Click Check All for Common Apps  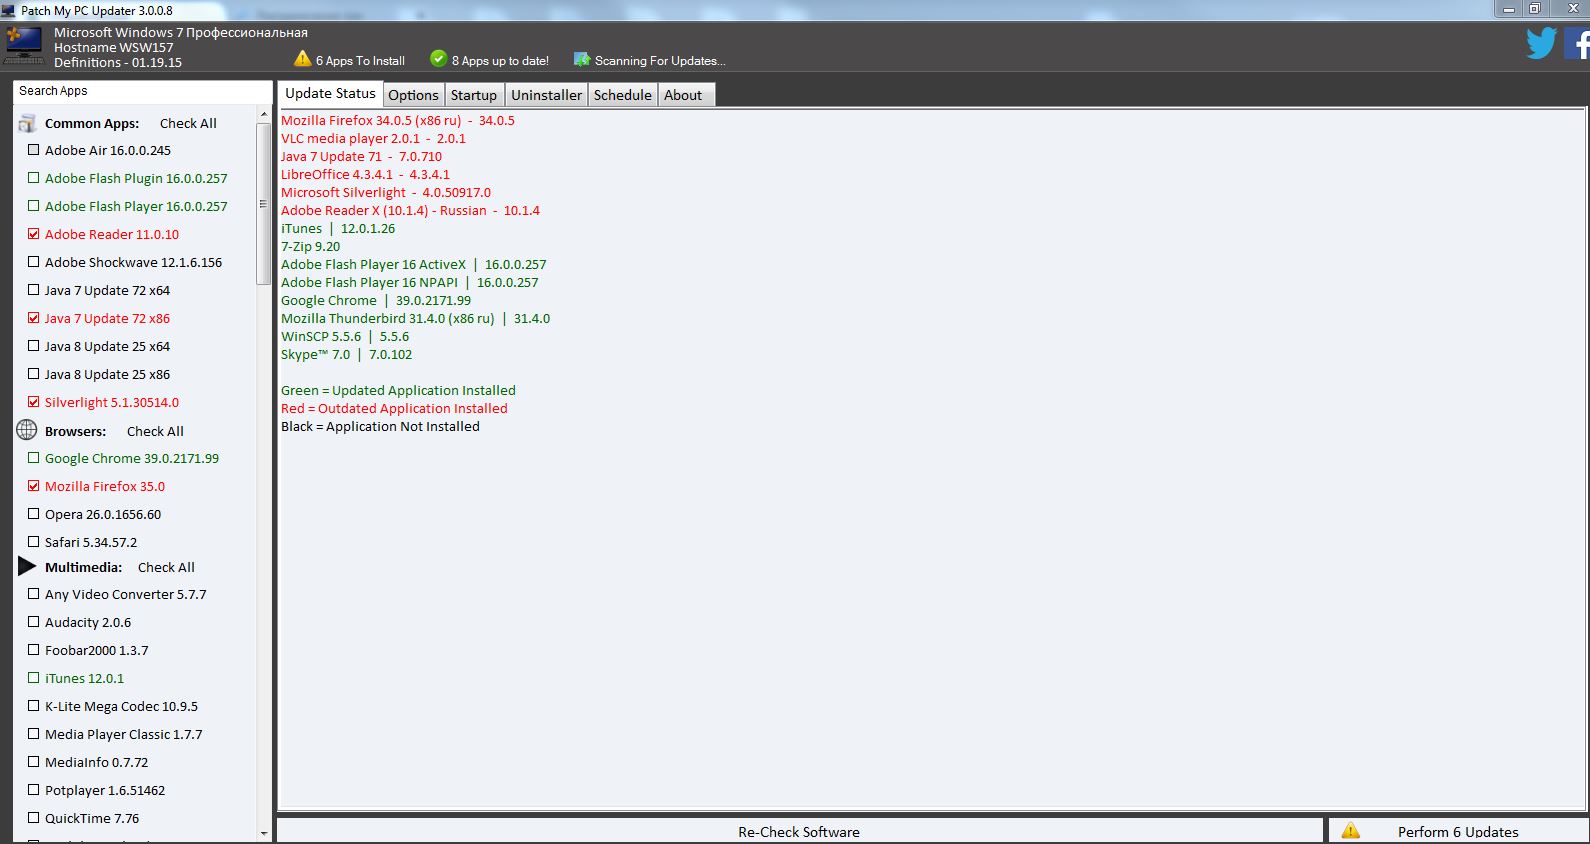[188, 123]
